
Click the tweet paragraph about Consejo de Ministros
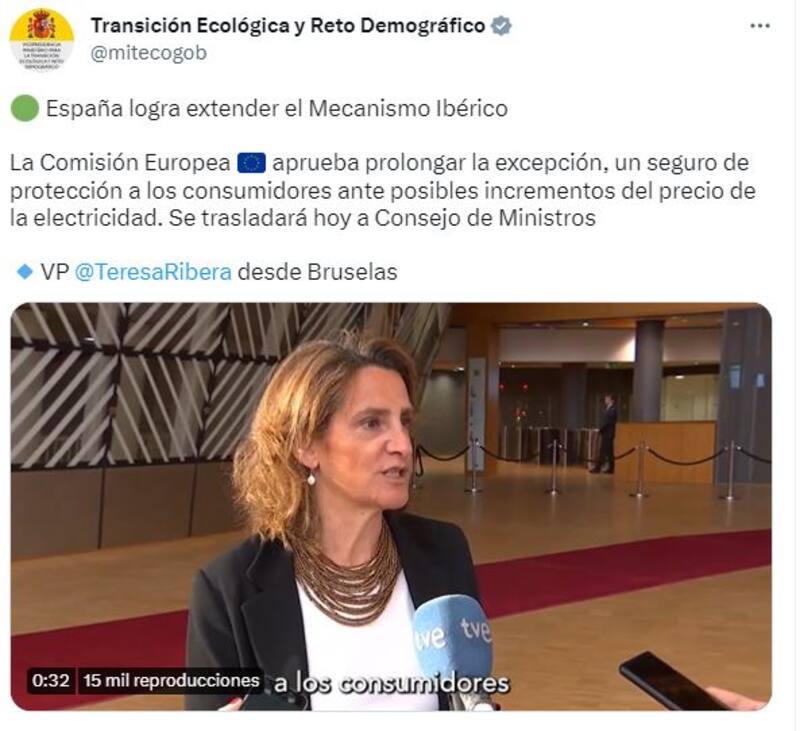pos(383,190)
